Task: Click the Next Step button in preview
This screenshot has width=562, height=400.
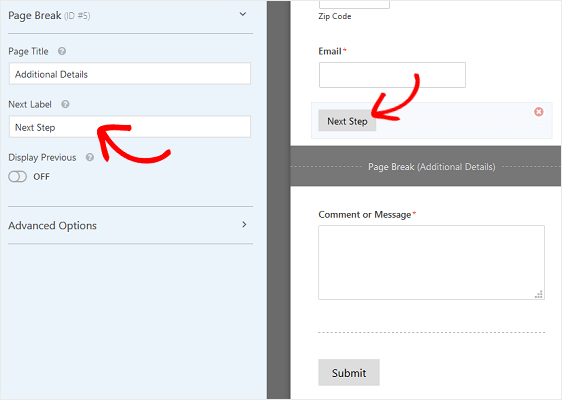Action: (347, 121)
